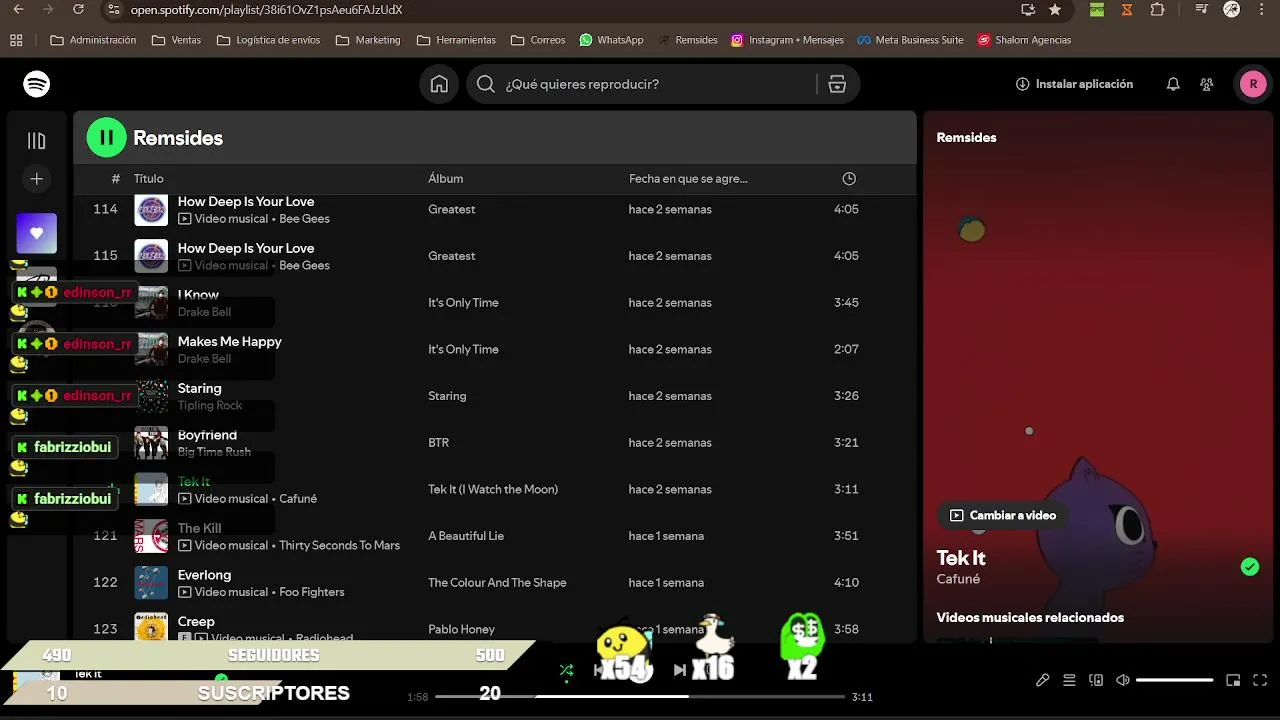The width and height of the screenshot is (1280, 720).
Task: Open Tek It (I Watch the Moon) album
Action: click(x=493, y=489)
